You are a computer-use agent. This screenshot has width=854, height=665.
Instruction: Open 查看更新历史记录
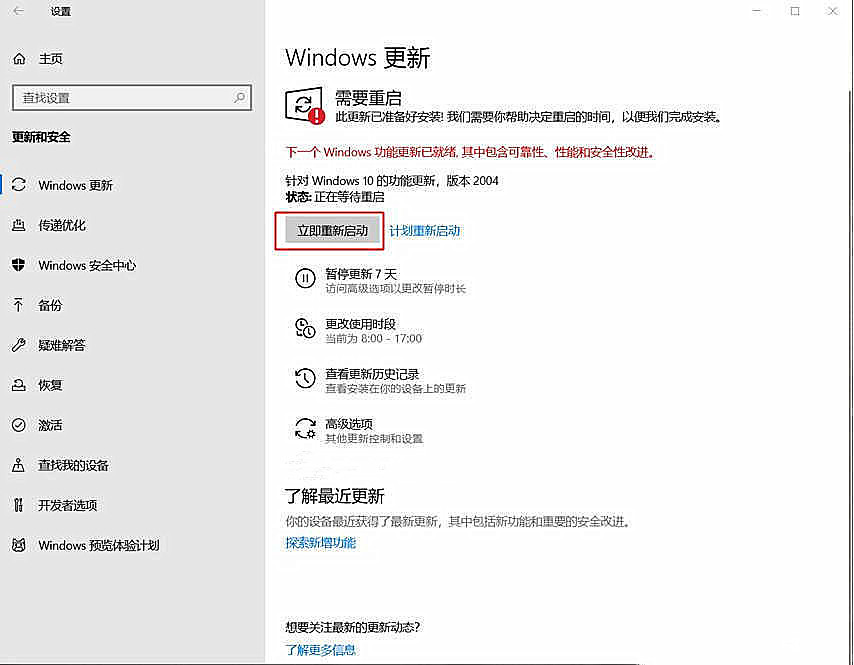coord(381,380)
